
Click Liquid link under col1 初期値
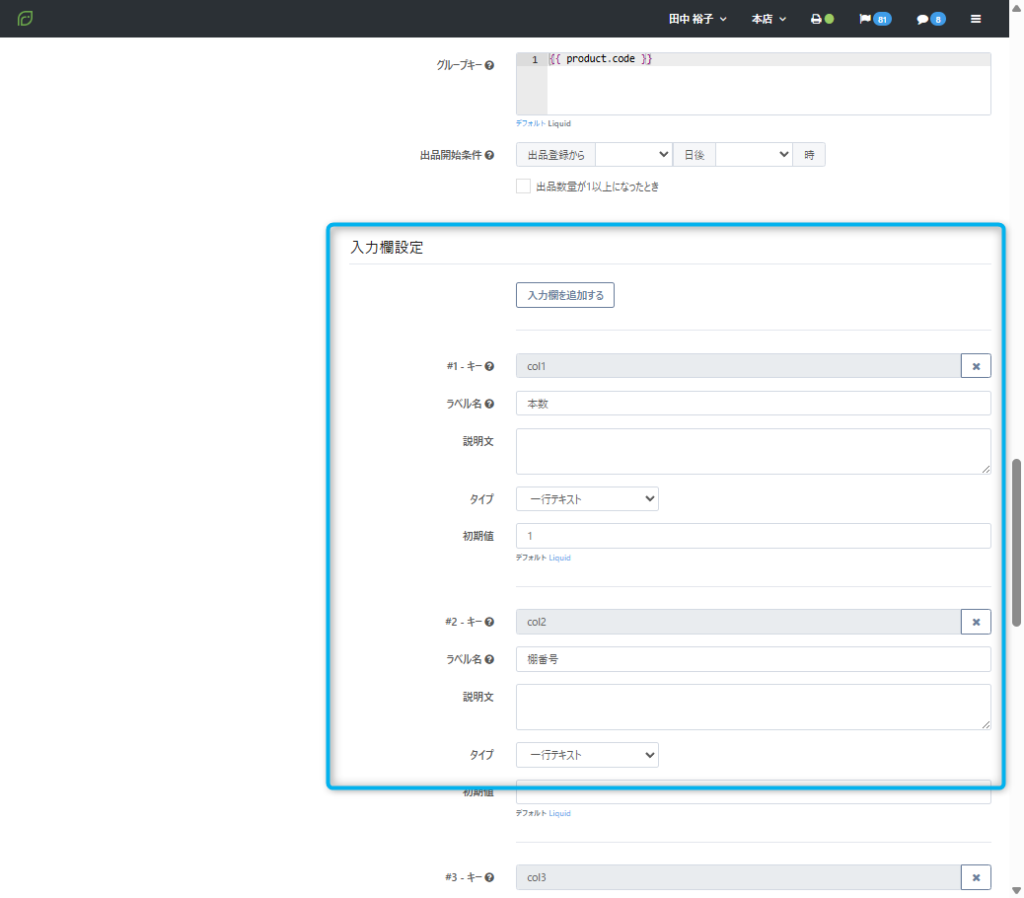pos(560,558)
